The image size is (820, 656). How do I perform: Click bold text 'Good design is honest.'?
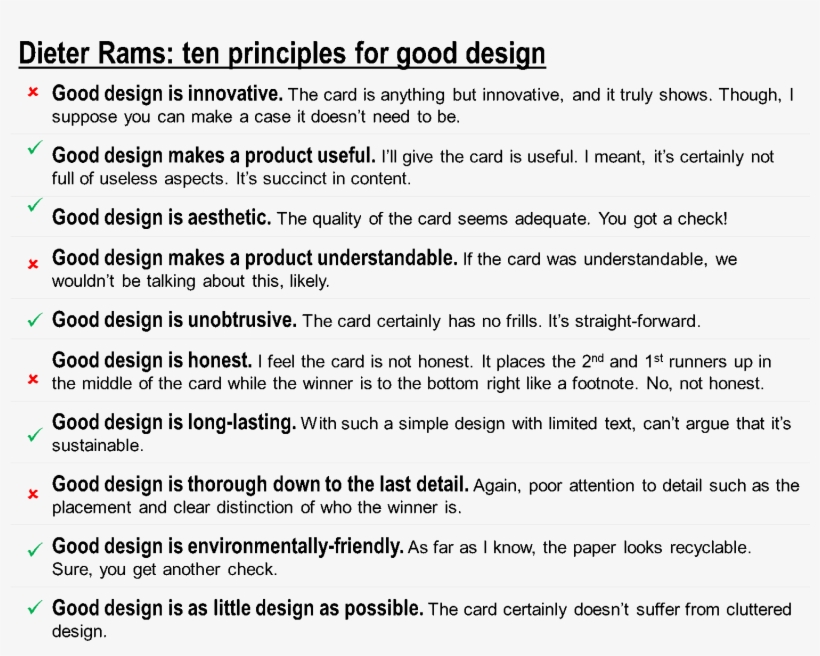coord(152,360)
